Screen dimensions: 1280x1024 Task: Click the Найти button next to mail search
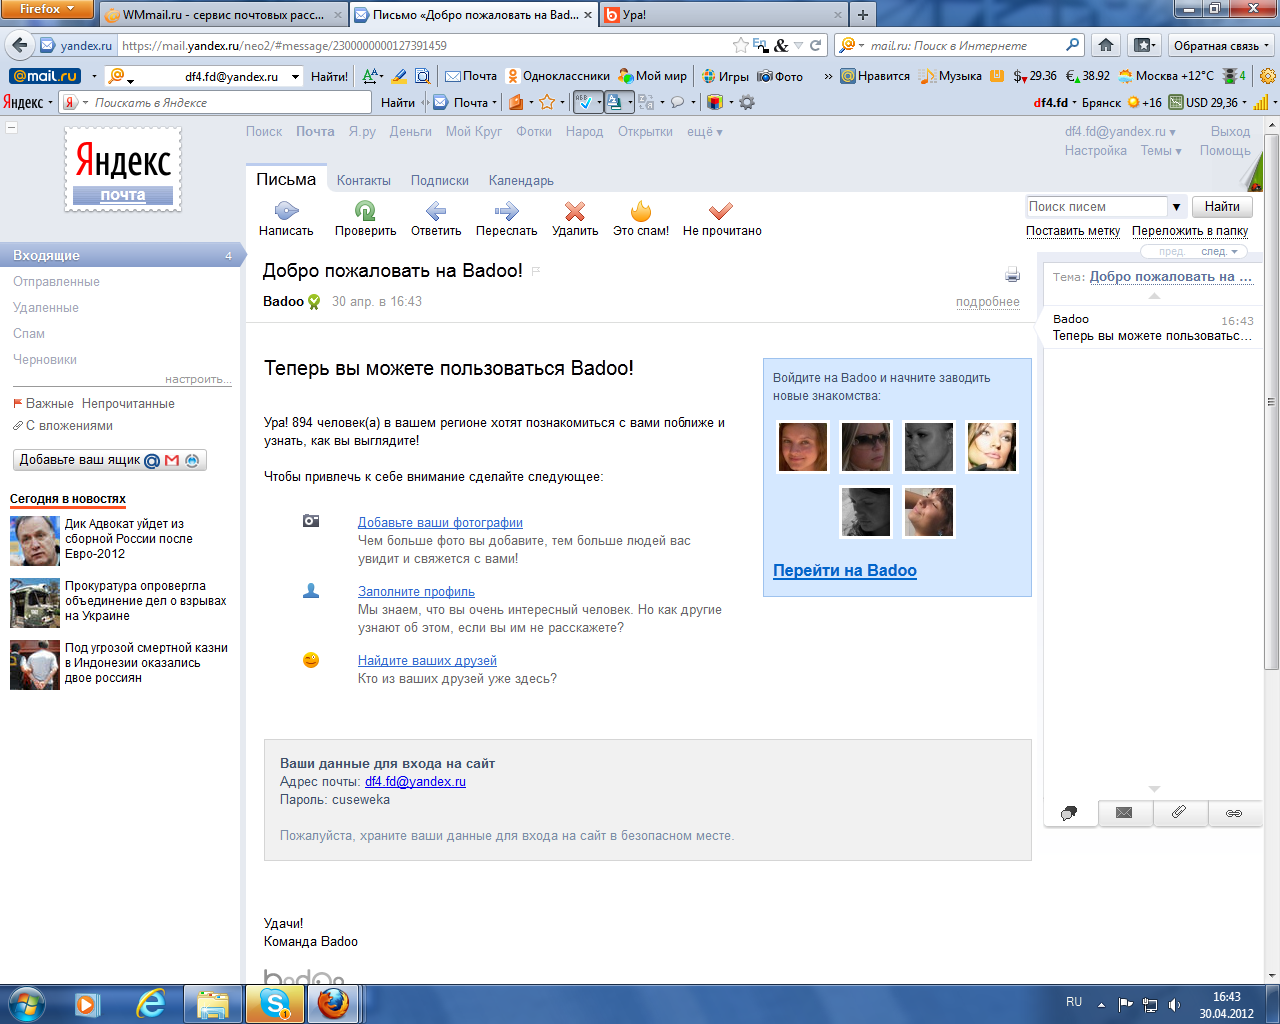[x=1222, y=207]
